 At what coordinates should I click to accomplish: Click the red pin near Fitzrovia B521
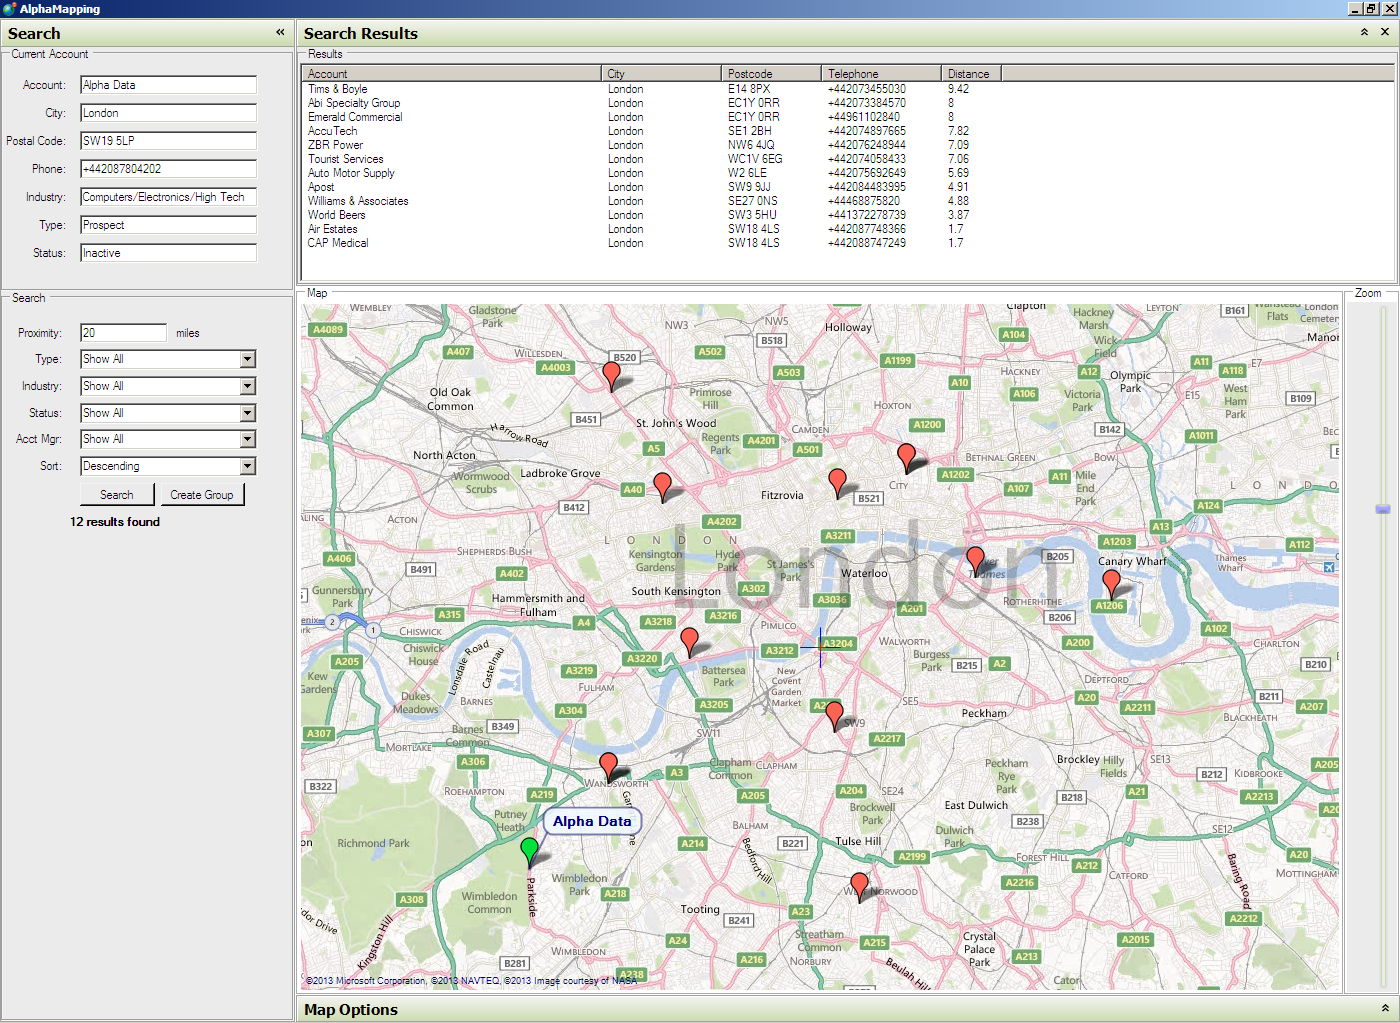[838, 483]
